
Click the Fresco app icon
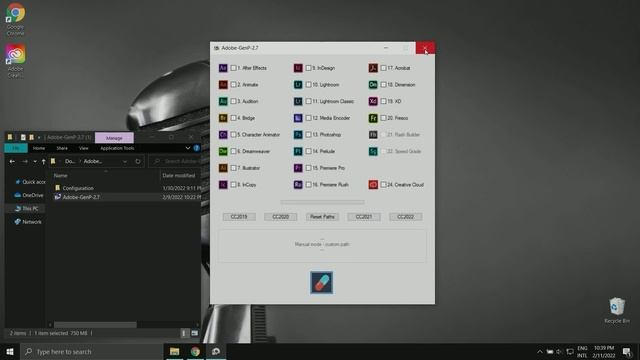pos(373,118)
